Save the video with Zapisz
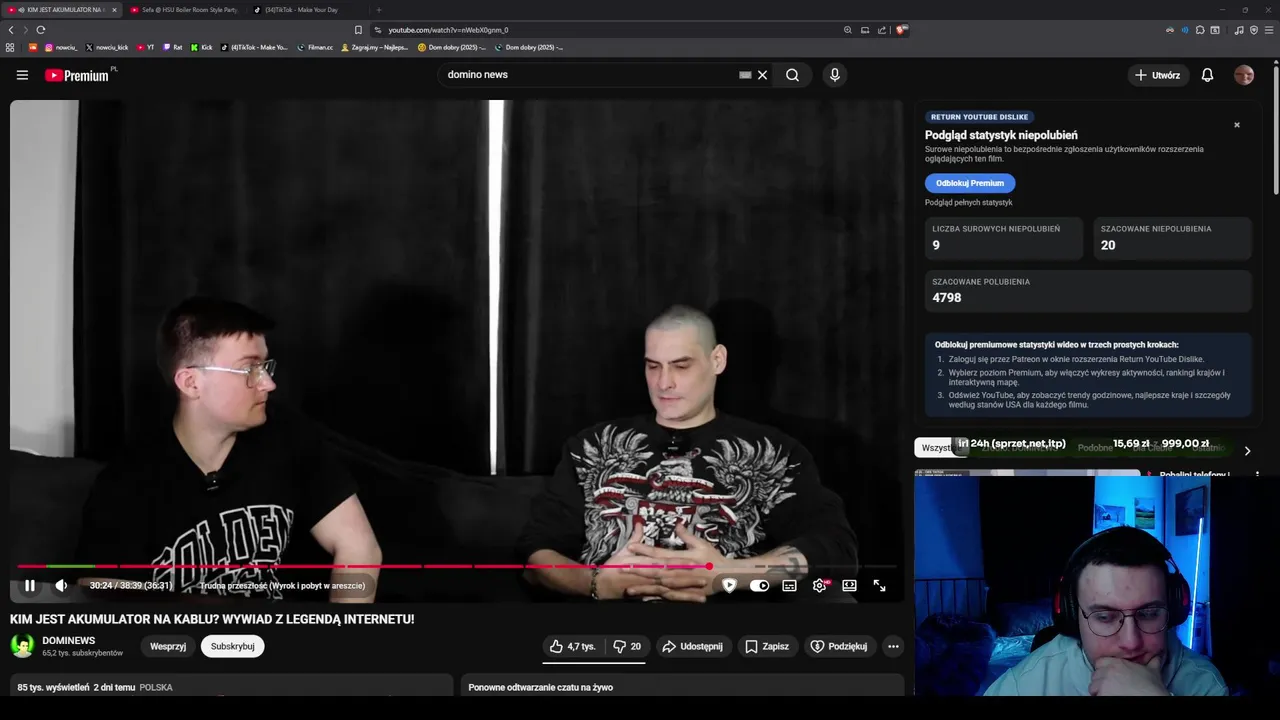Viewport: 1280px width, 720px height. click(x=767, y=646)
